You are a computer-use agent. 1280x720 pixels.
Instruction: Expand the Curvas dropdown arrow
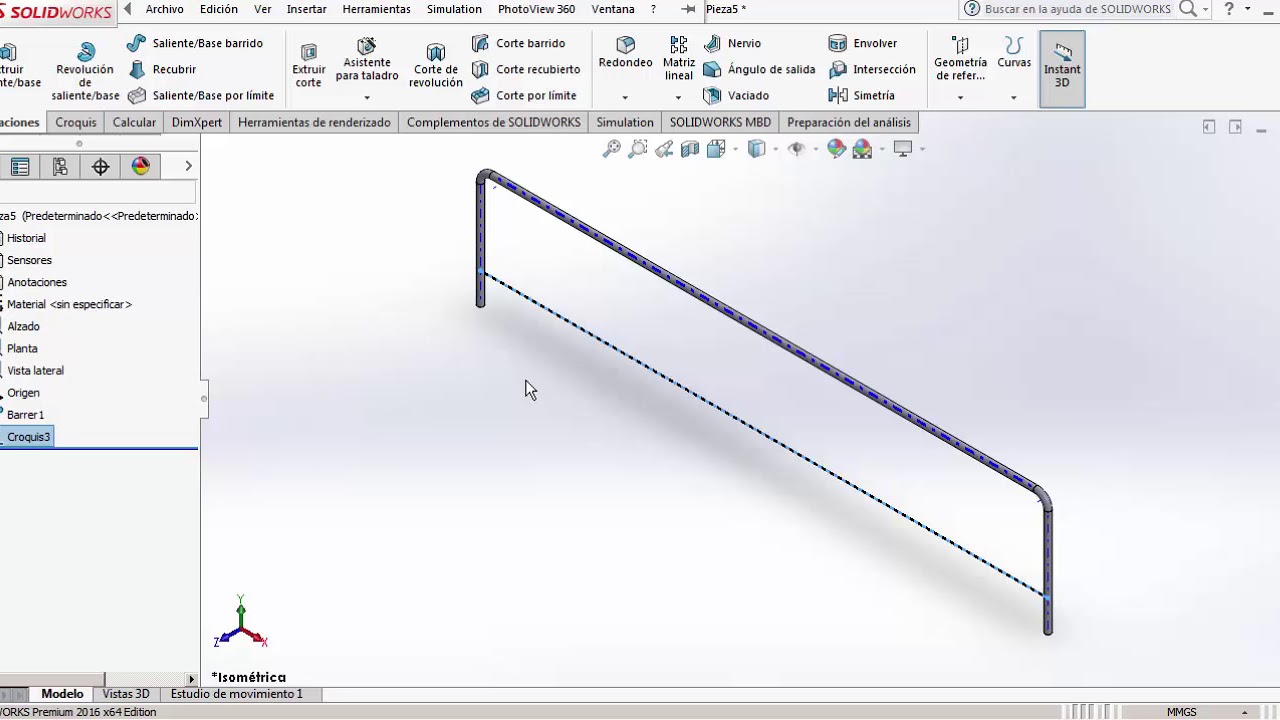(x=1013, y=98)
